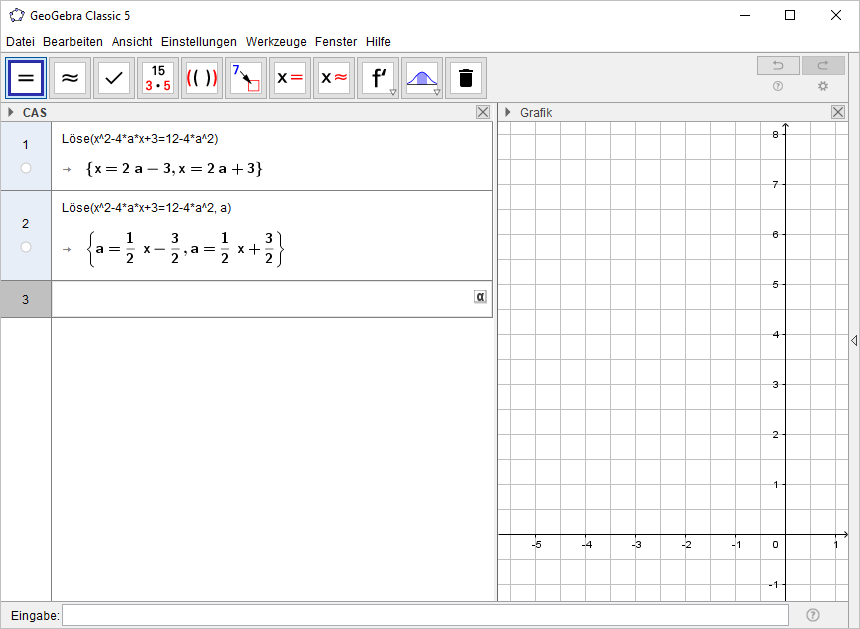The height and width of the screenshot is (629, 860).
Task: Click the α Greek letter button in row 3
Action: click(479, 298)
